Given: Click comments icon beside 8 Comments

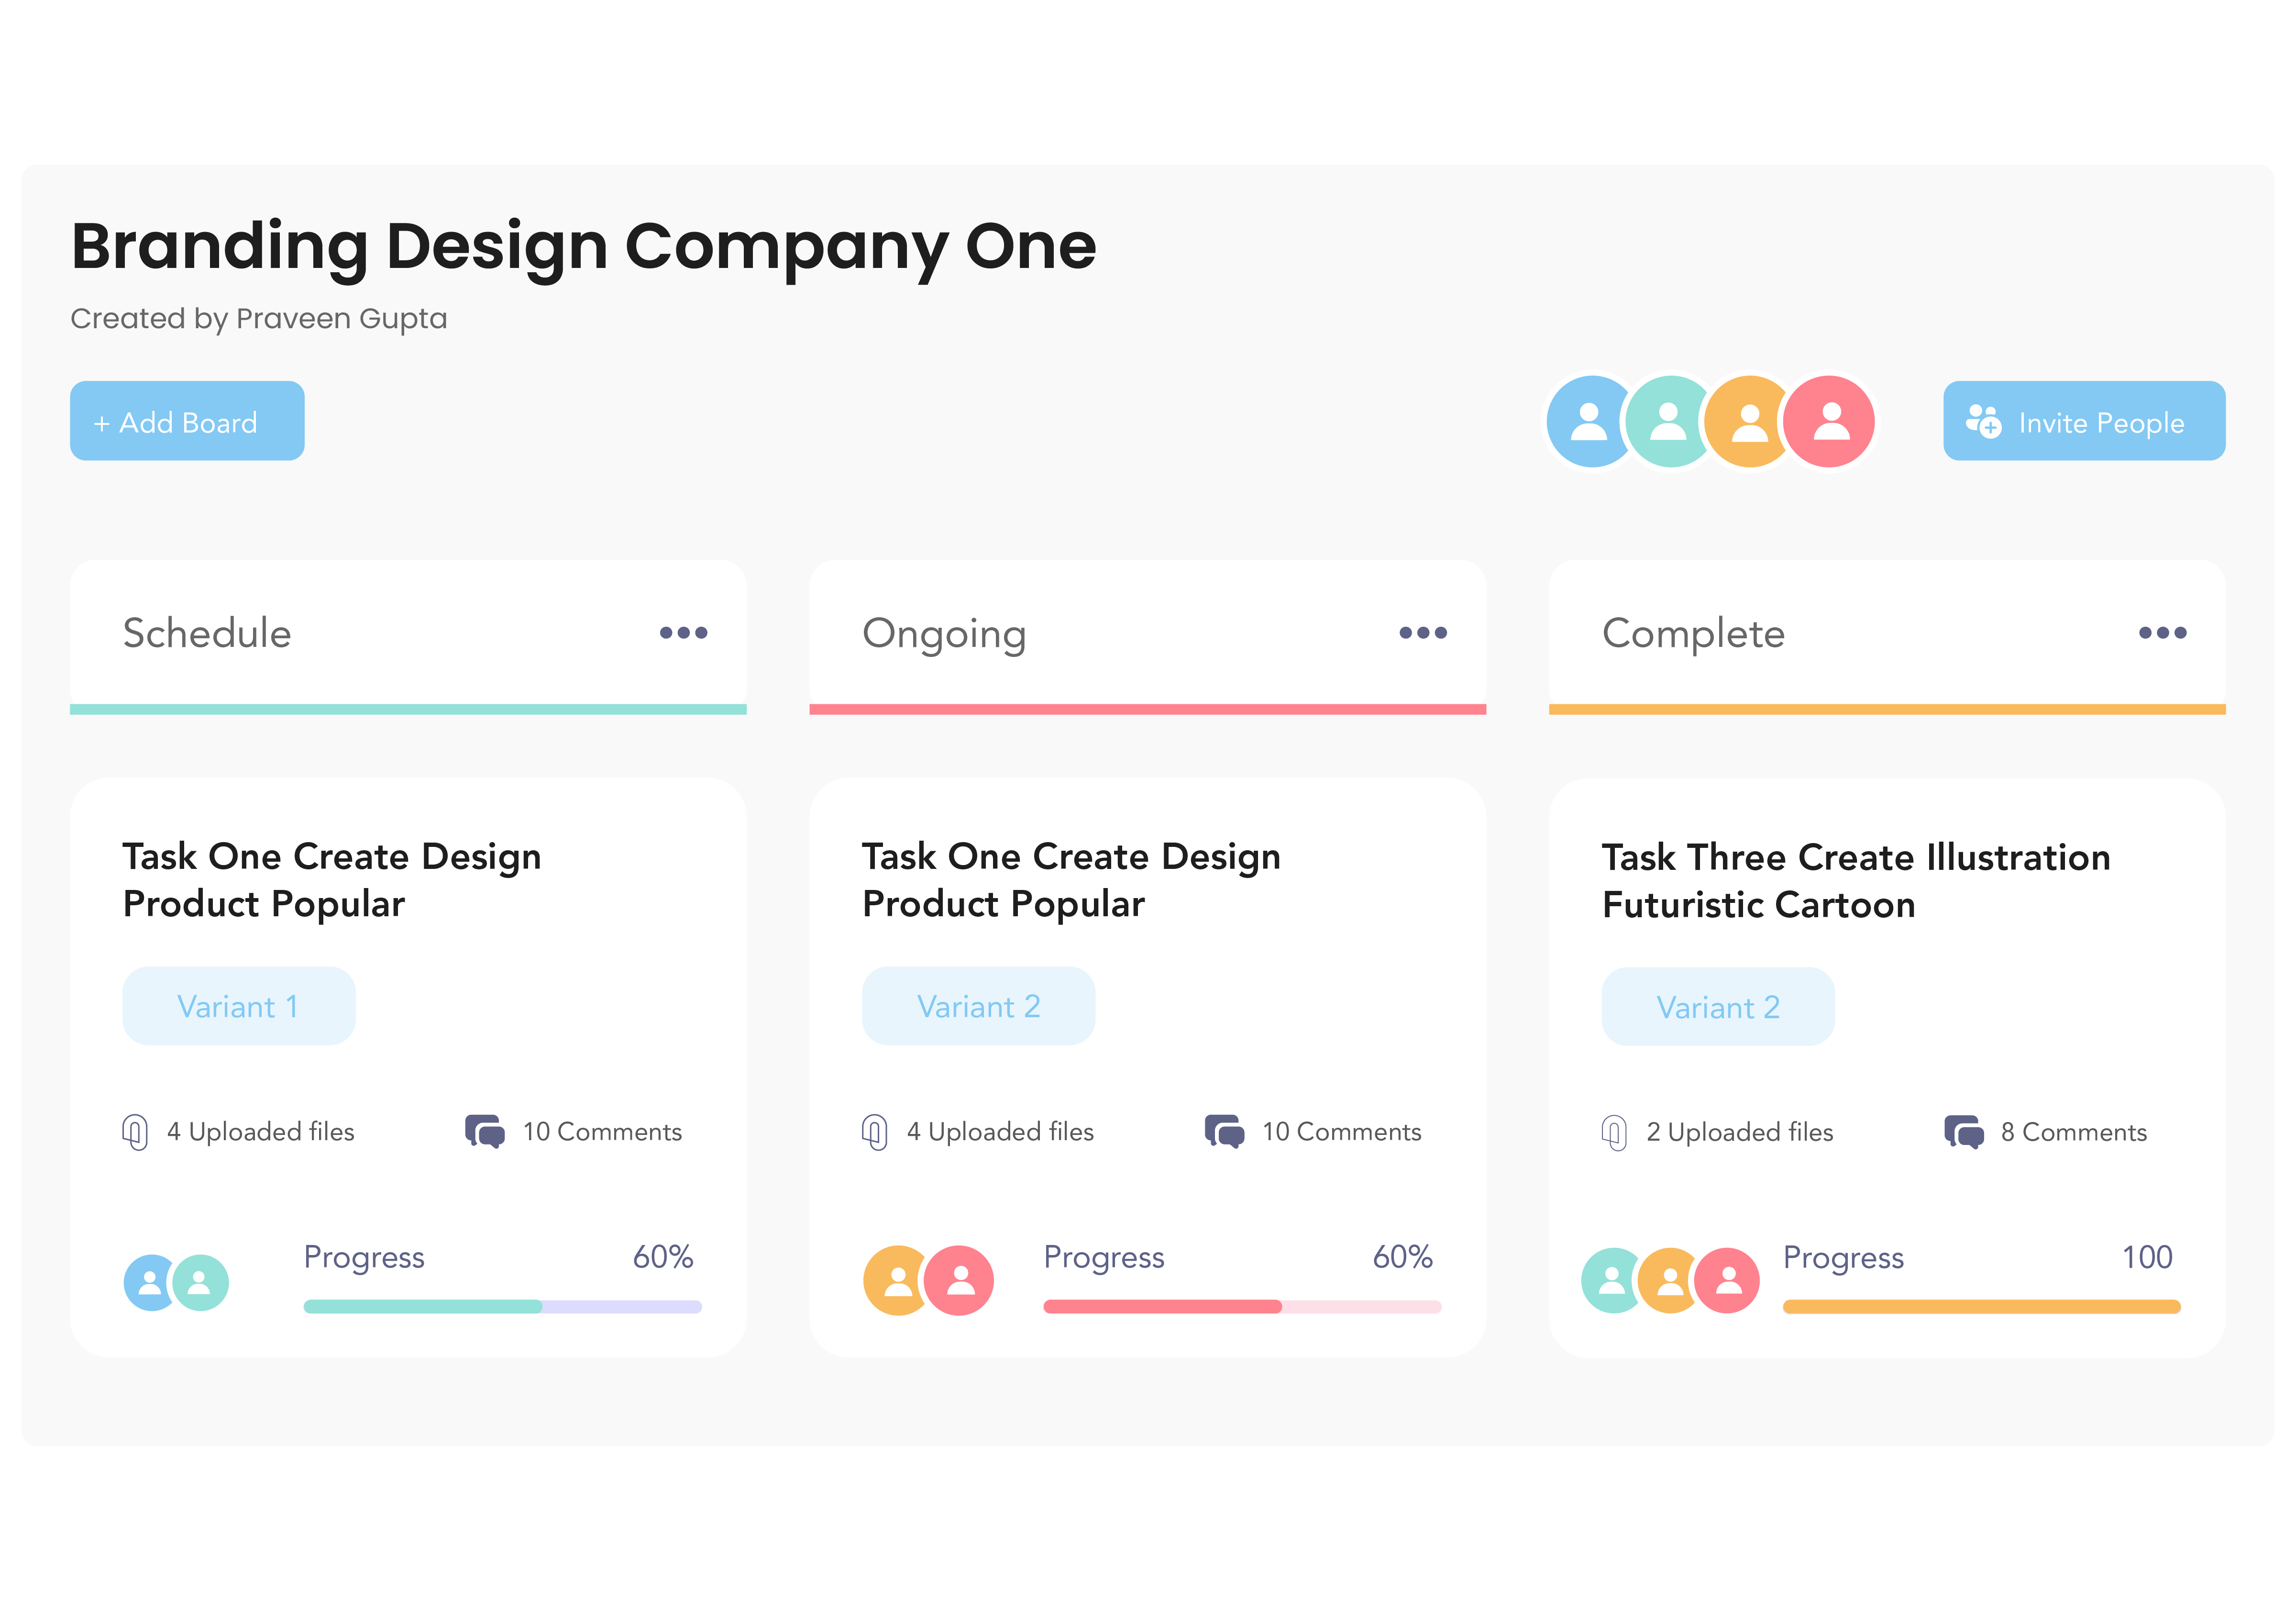Looking at the screenshot, I should tap(1963, 1132).
